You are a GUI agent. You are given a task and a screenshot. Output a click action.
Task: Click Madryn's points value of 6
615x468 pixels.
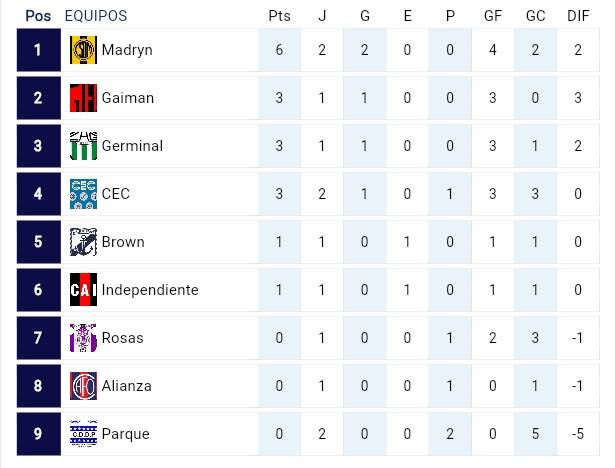click(280, 50)
